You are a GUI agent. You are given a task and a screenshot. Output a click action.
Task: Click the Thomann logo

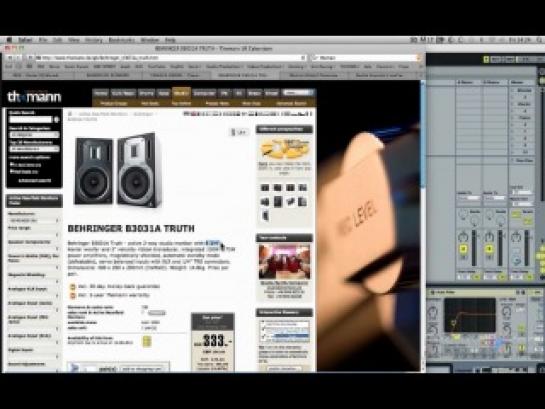(34, 97)
